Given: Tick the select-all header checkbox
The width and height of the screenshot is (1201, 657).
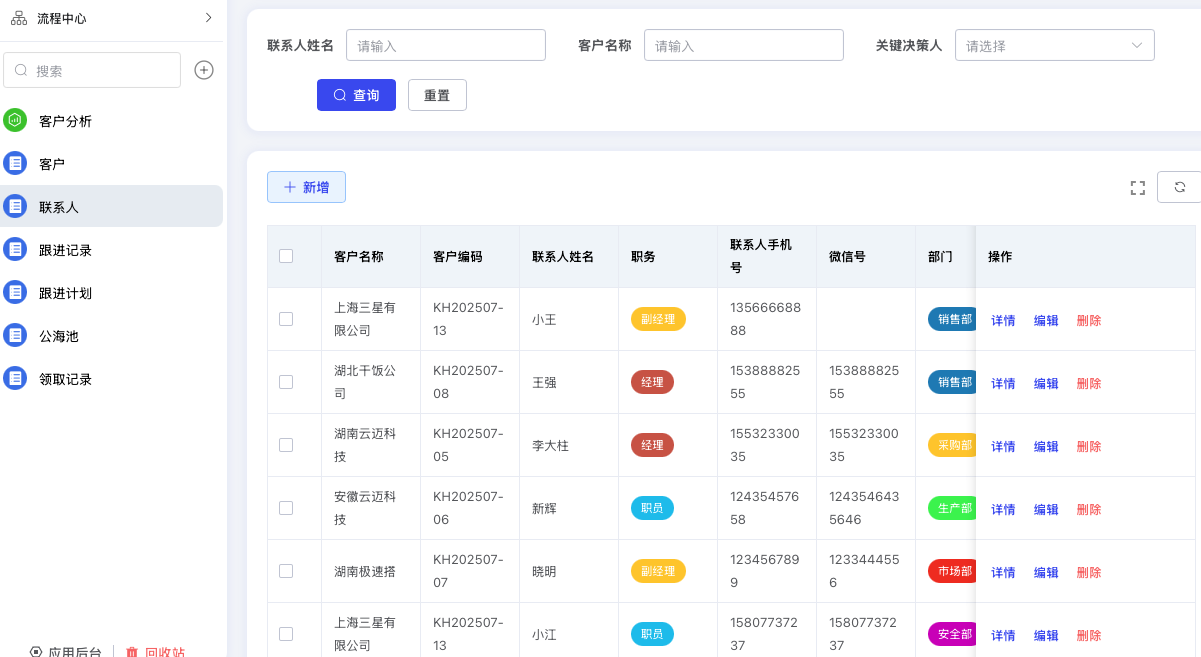Looking at the screenshot, I should tap(286, 256).
